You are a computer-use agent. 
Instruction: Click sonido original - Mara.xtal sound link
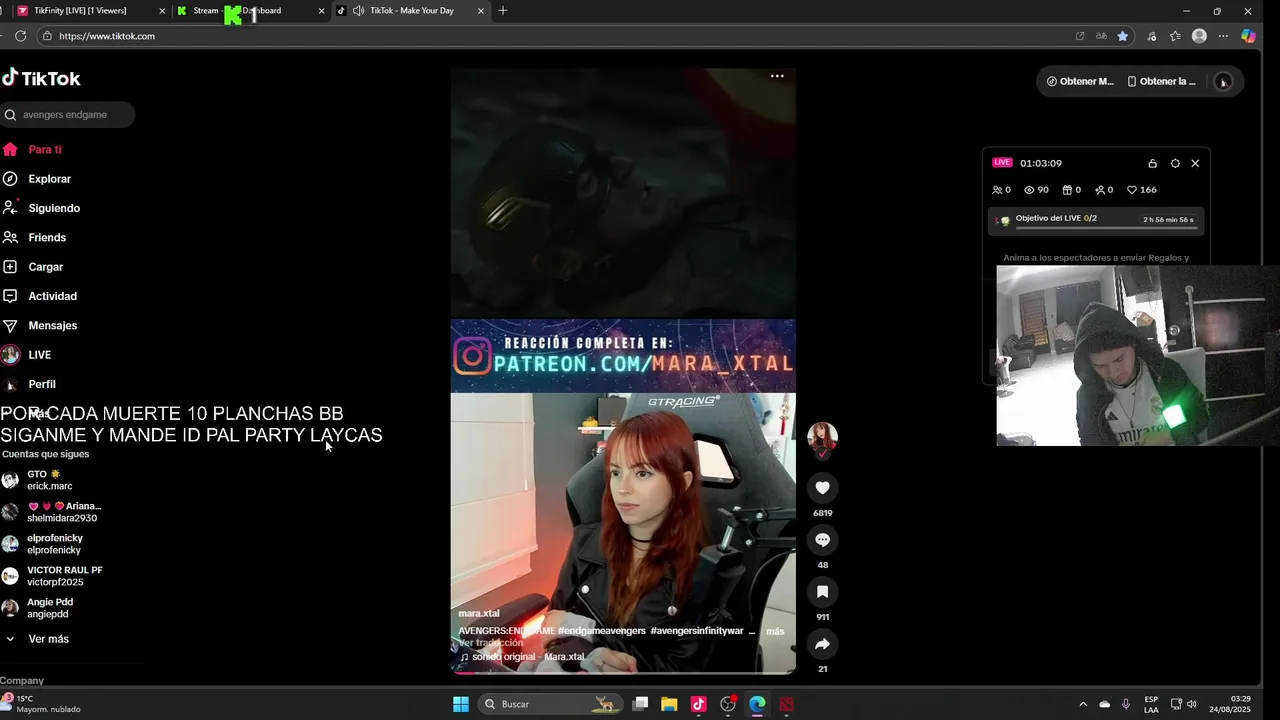click(x=528, y=657)
